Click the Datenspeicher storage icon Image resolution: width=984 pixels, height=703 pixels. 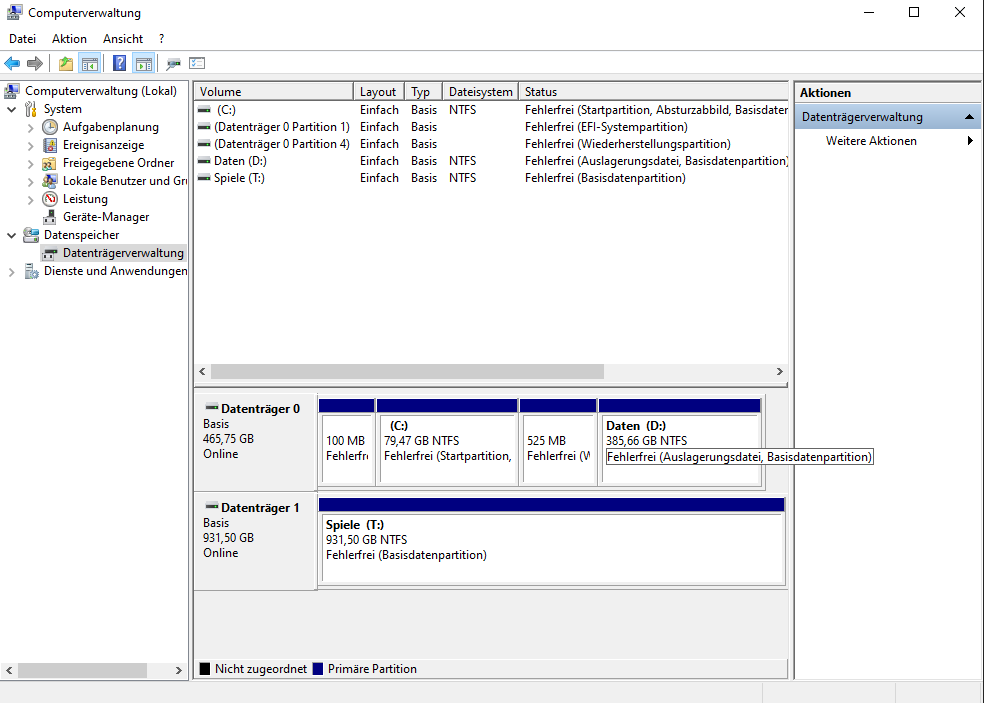[31, 235]
